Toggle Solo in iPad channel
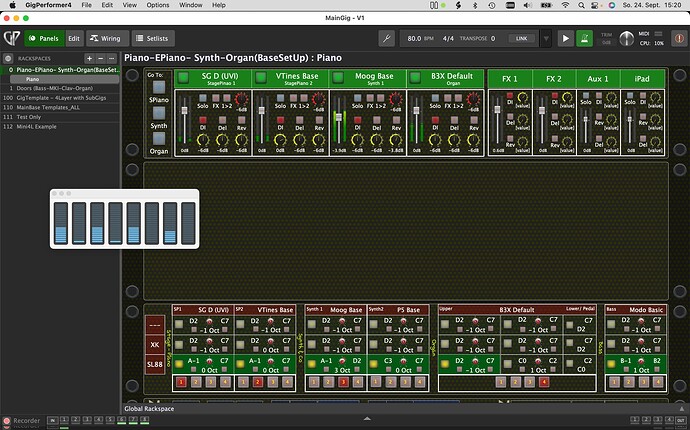This screenshot has width=690, height=430. click(x=630, y=95)
